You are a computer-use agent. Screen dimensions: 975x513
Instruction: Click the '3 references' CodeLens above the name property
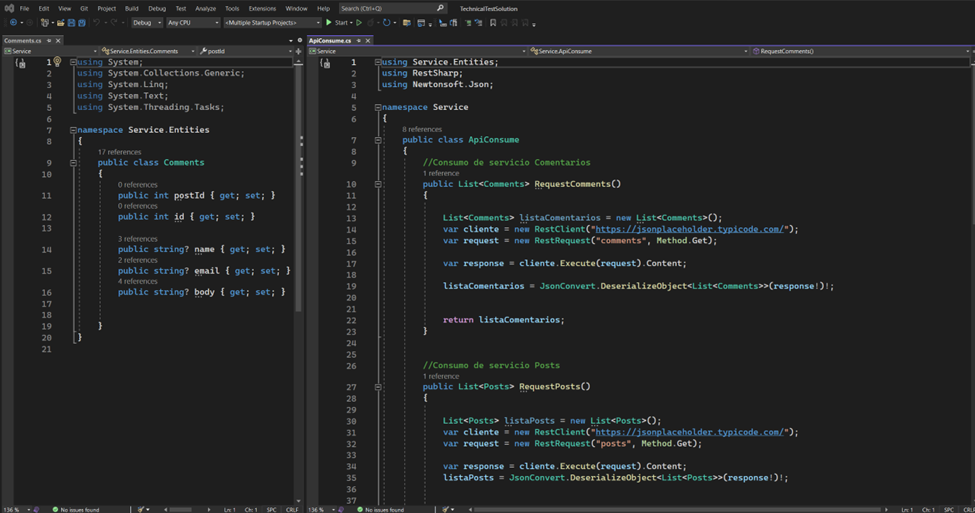pyautogui.click(x=137, y=239)
